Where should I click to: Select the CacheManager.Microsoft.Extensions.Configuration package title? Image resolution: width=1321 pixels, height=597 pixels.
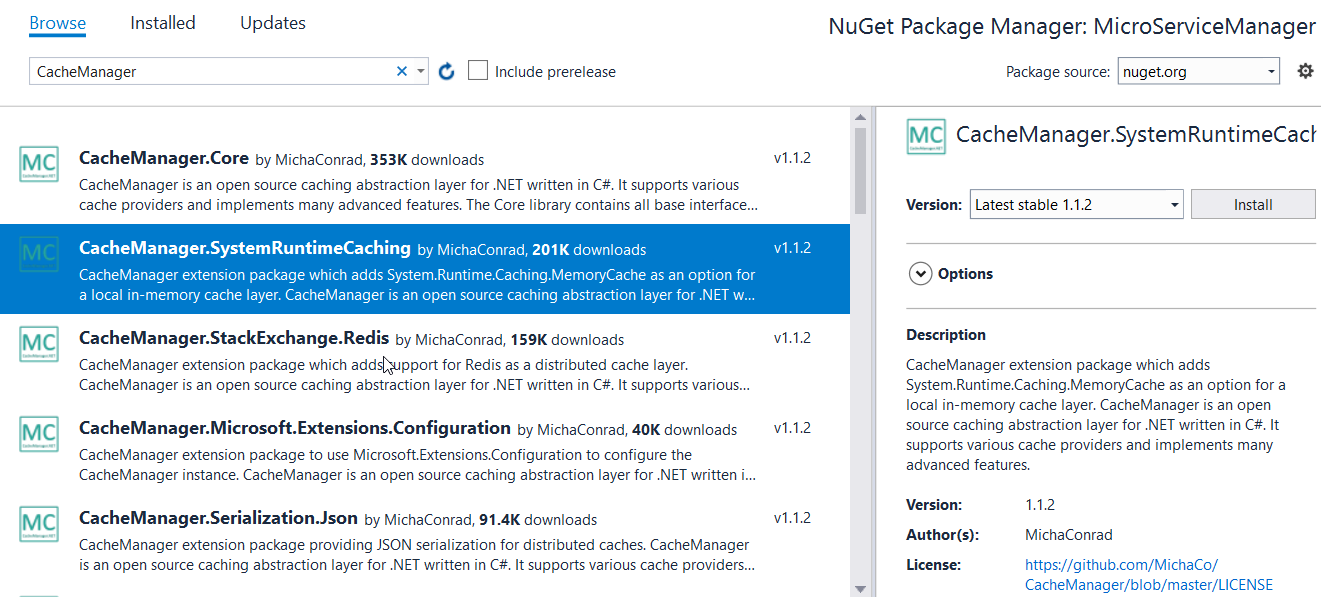pos(295,428)
